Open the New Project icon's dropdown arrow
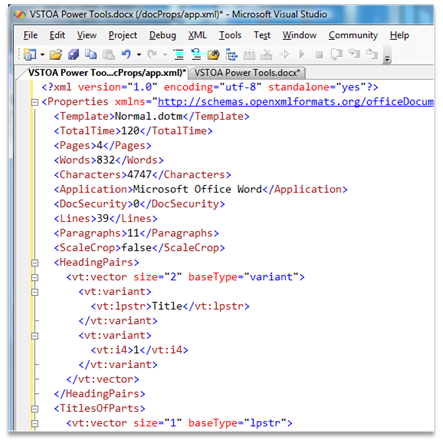Viewport: 443px width, 444px height. pyautogui.click(x=42, y=54)
